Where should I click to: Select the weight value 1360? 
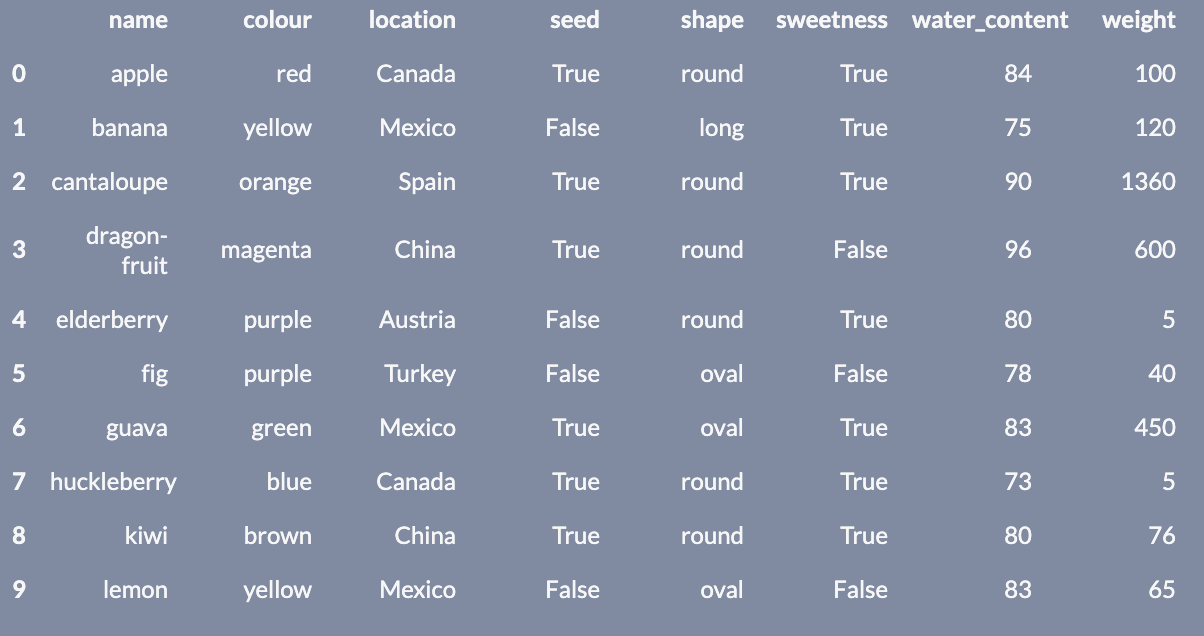1148,182
